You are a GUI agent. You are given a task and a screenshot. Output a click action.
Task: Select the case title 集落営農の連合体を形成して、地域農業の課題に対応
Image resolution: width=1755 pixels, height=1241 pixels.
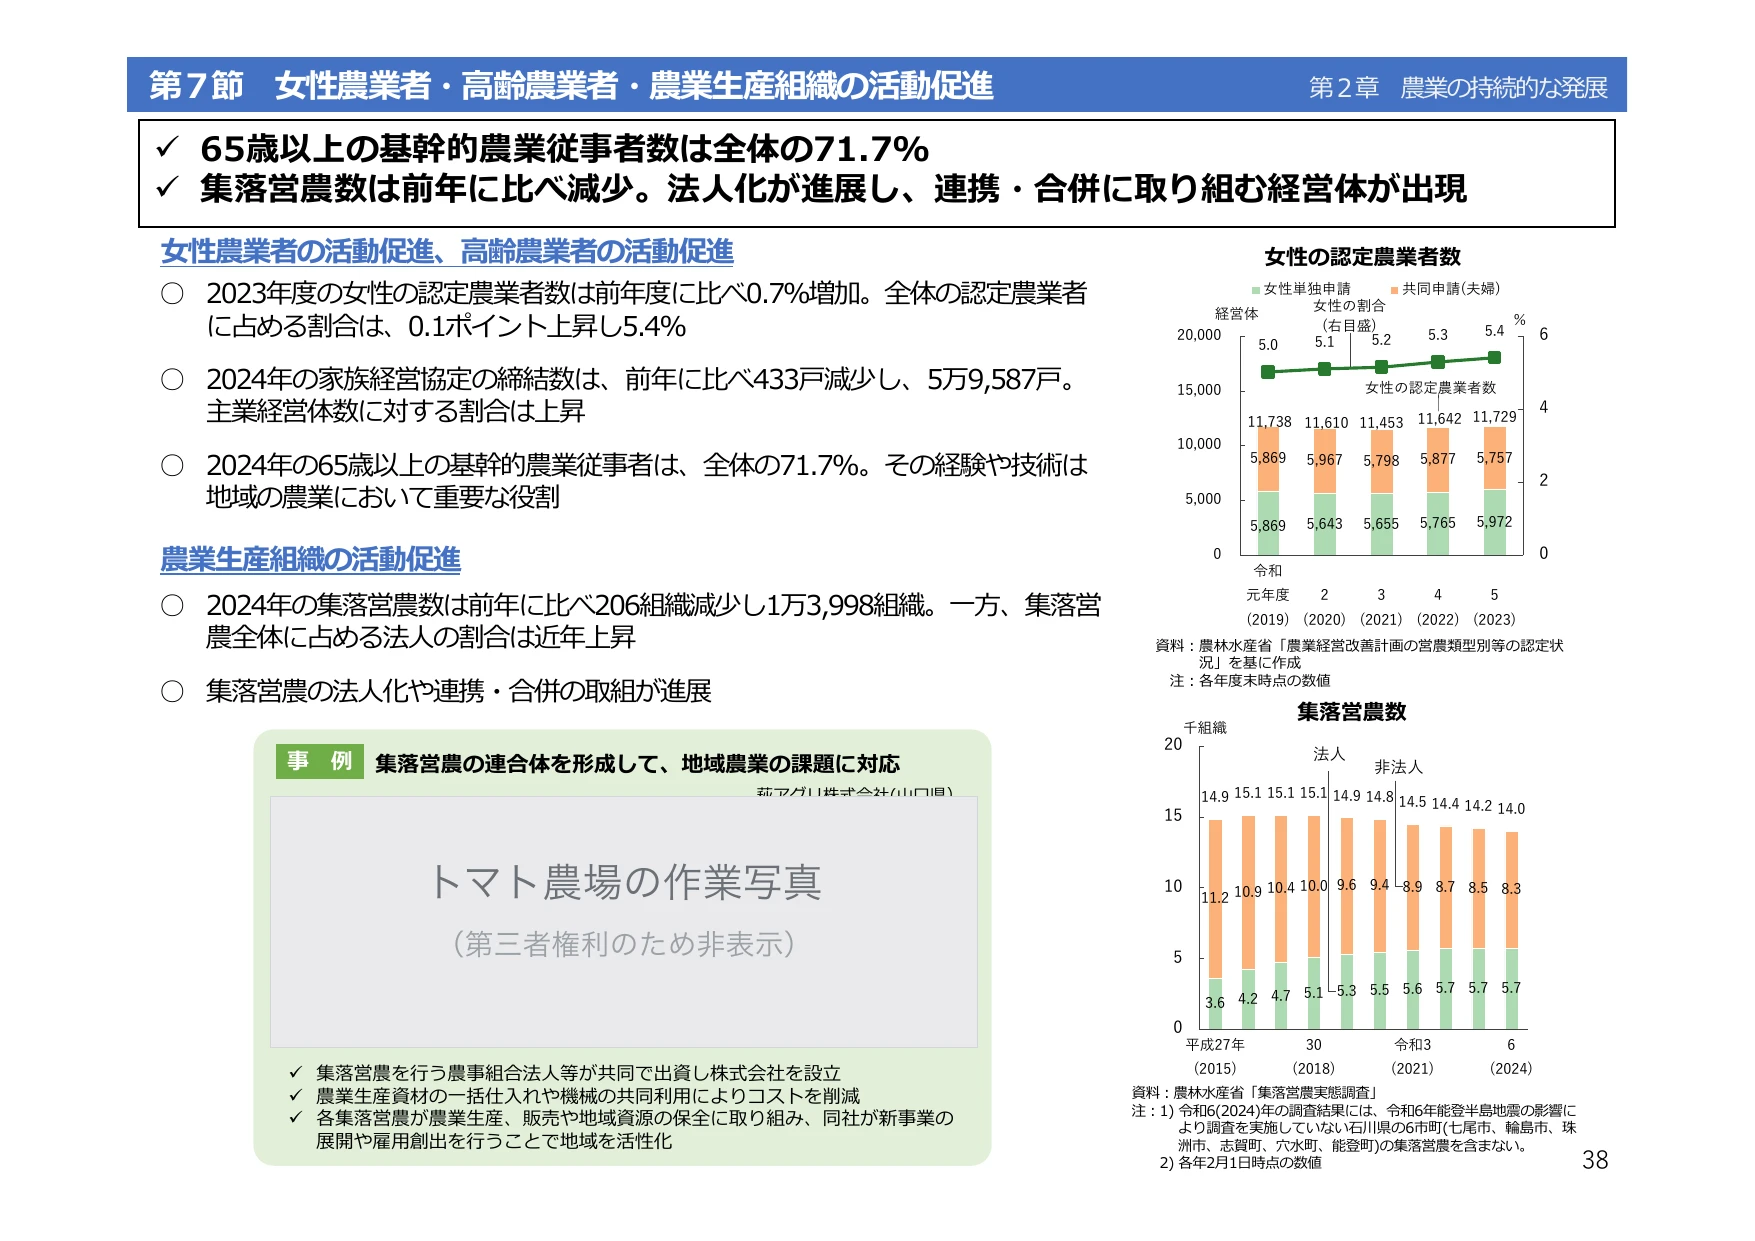pos(637,764)
